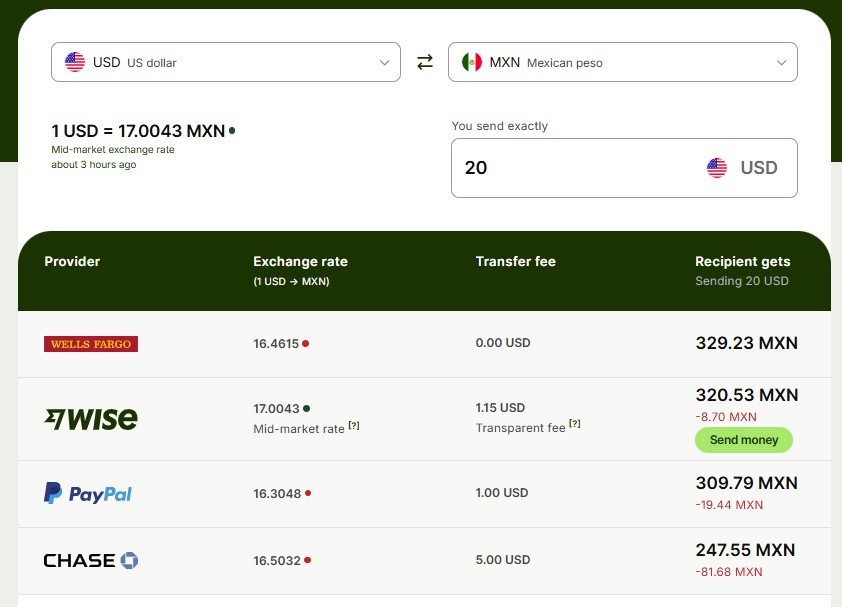Expand the MXN dropdown chevron arrow
Viewport: 842px width, 607px height.
781,63
